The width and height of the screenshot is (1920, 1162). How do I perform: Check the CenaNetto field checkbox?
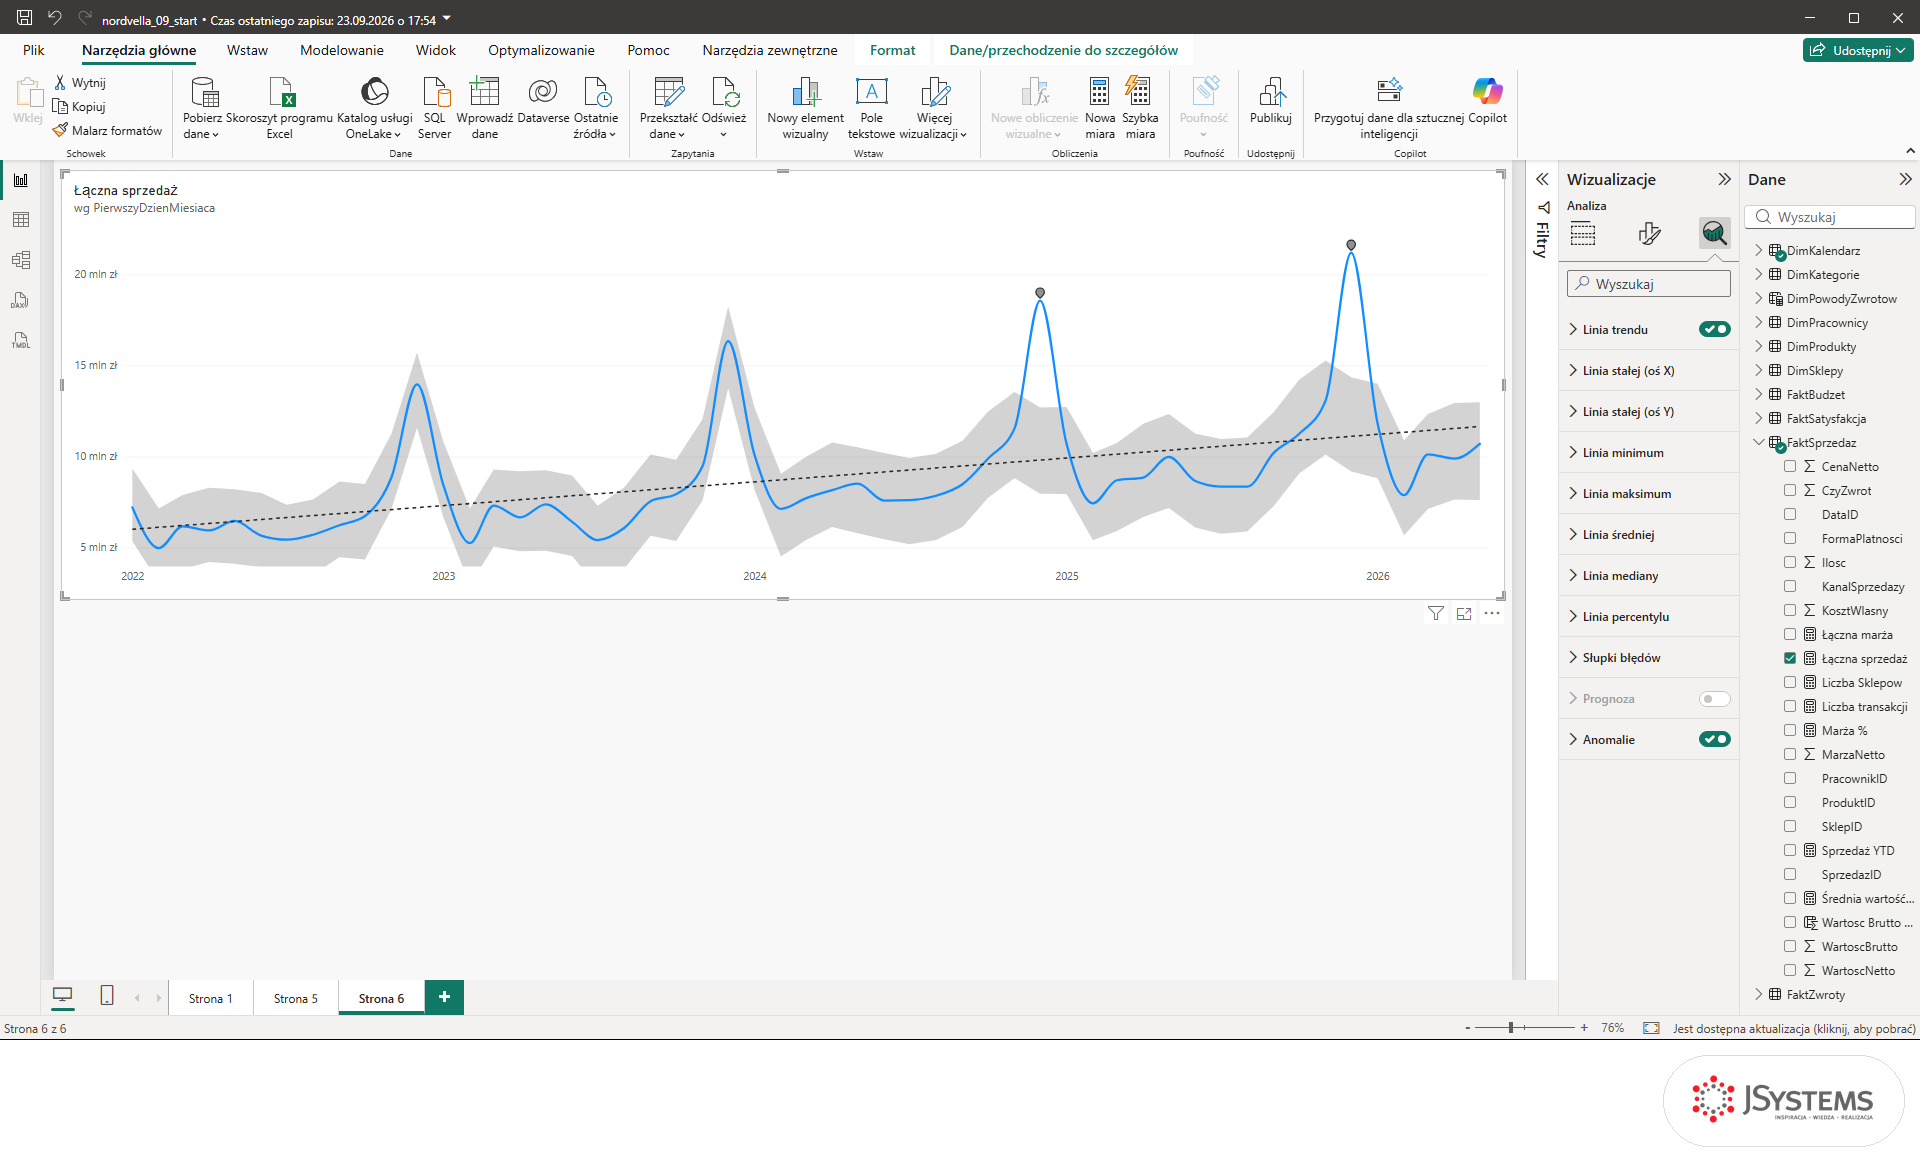(1790, 466)
